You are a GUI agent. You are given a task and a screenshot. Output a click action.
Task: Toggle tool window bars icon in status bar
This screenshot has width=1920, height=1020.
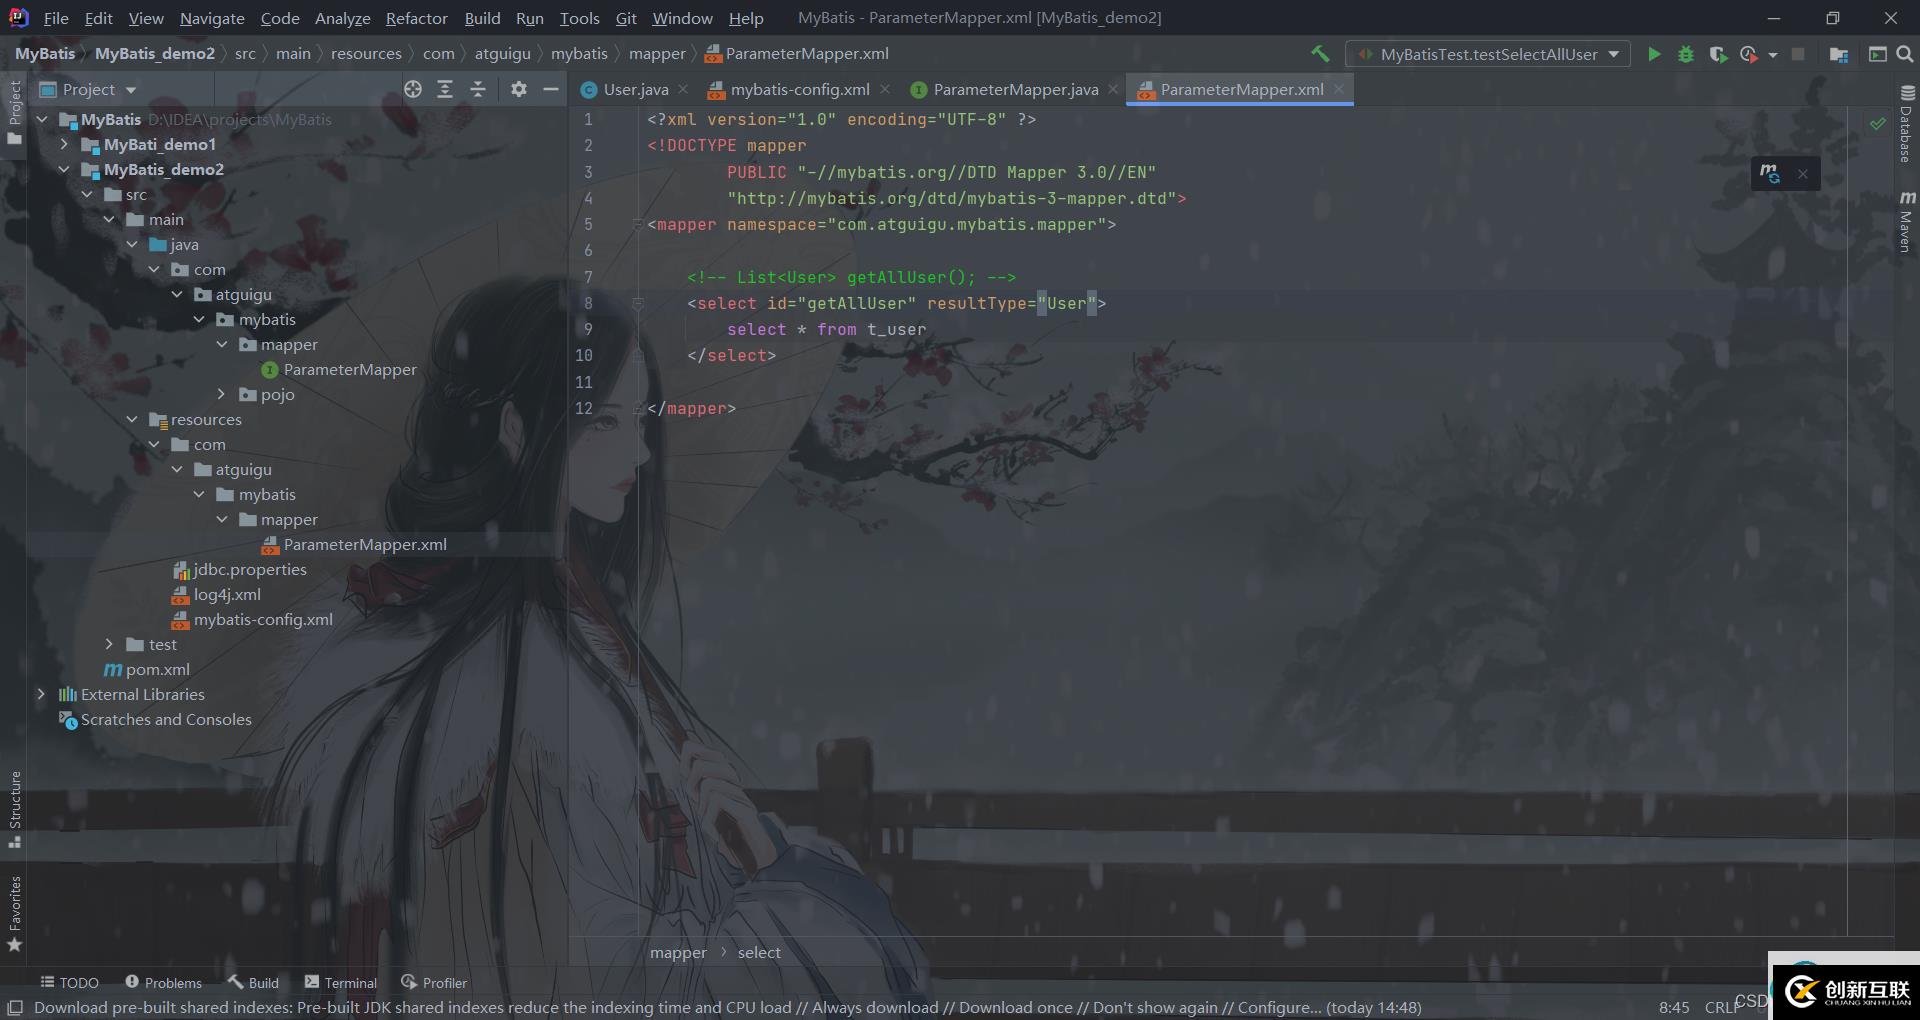pyautogui.click(x=15, y=1007)
